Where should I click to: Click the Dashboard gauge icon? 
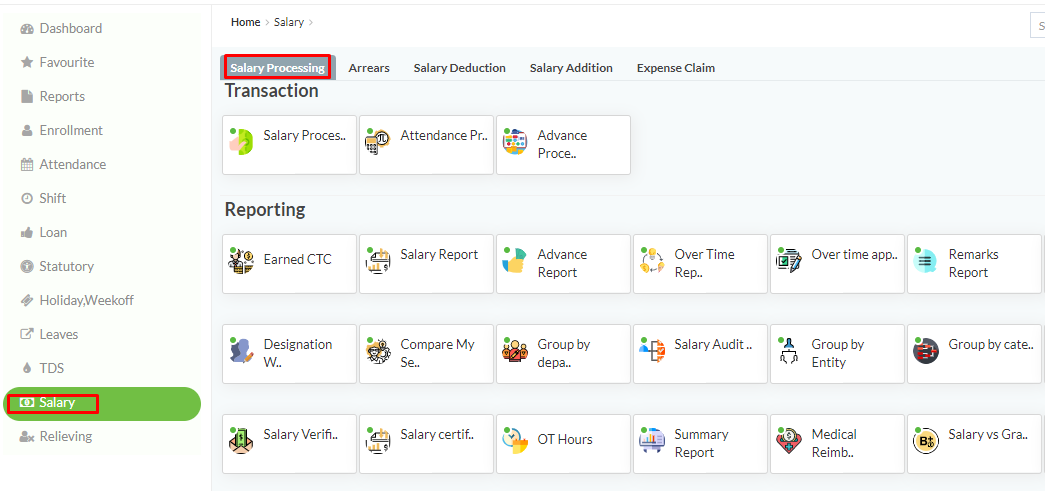(27, 29)
